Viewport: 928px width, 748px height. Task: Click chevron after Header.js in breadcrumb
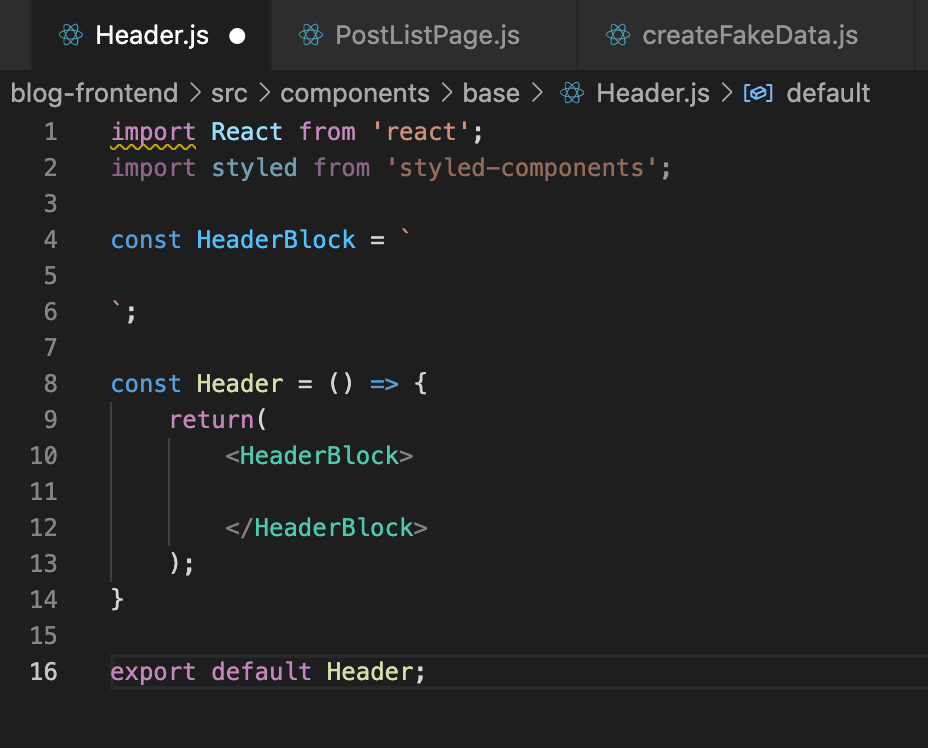point(727,93)
